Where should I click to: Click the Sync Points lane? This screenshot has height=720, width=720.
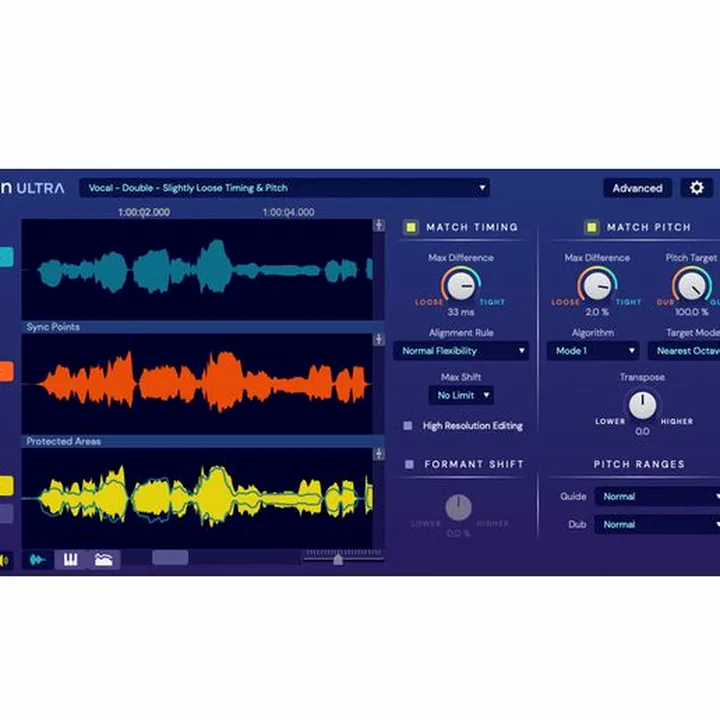click(x=203, y=327)
